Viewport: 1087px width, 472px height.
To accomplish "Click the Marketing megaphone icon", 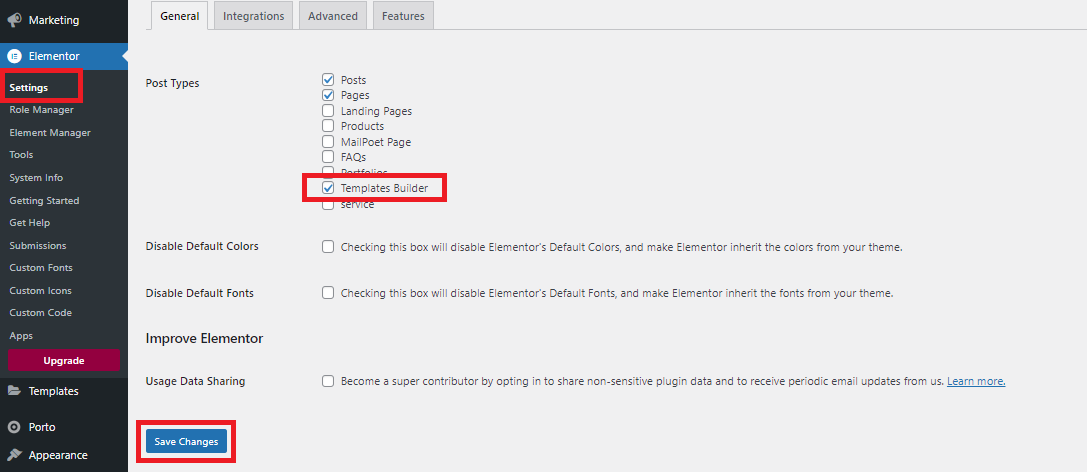I will 14,21.
